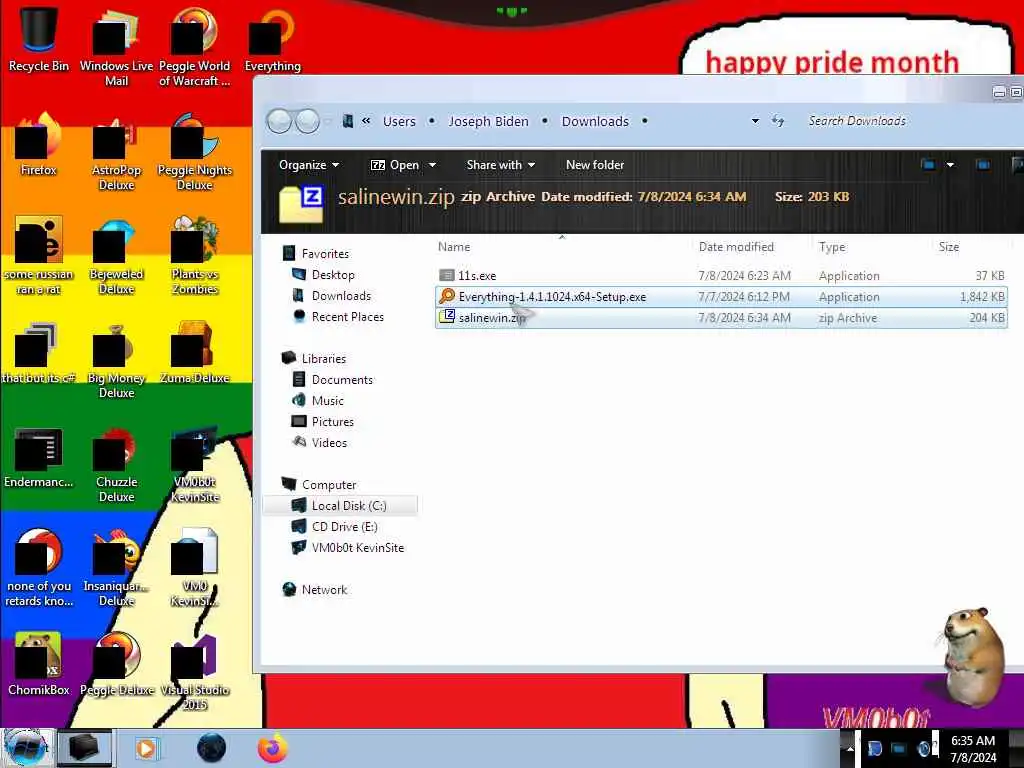Open 'that but its c#' desktop icon
The height and width of the screenshot is (768, 1024).
point(39,353)
